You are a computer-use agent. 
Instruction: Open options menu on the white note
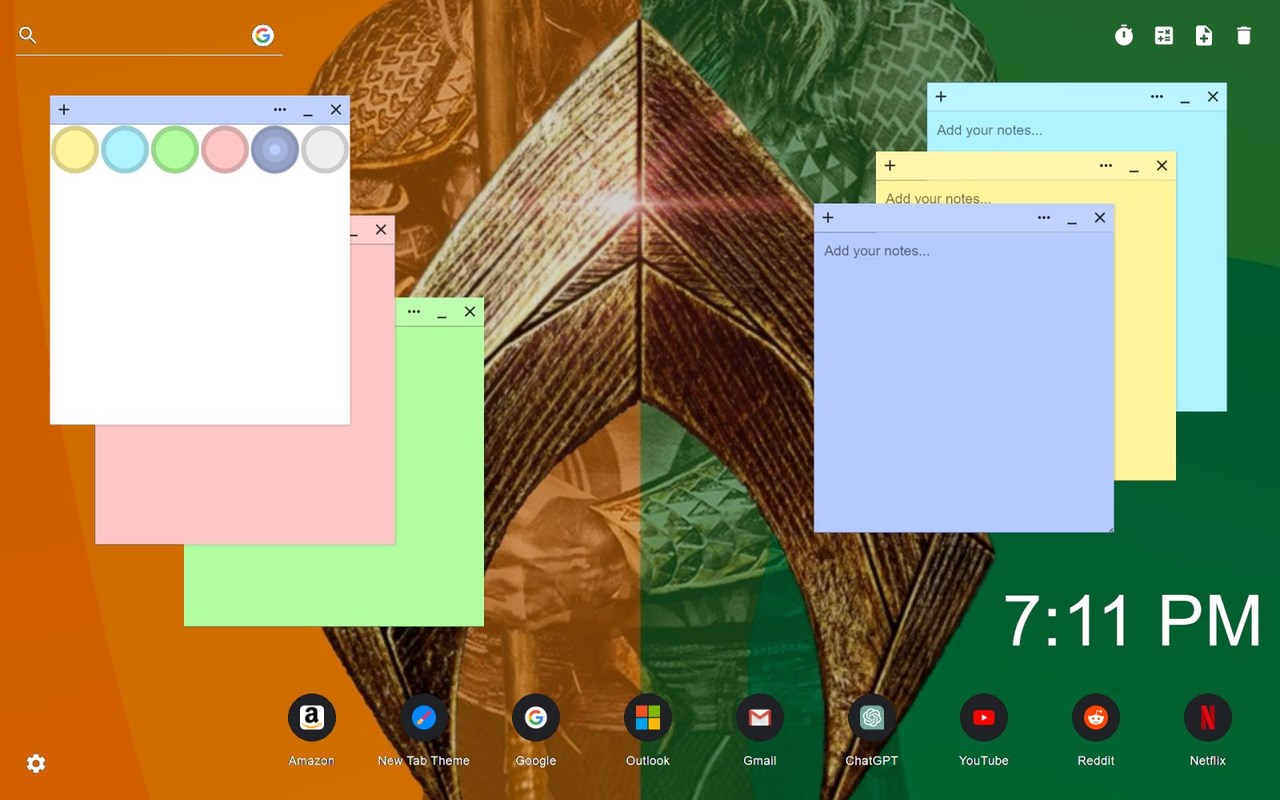tap(280, 110)
